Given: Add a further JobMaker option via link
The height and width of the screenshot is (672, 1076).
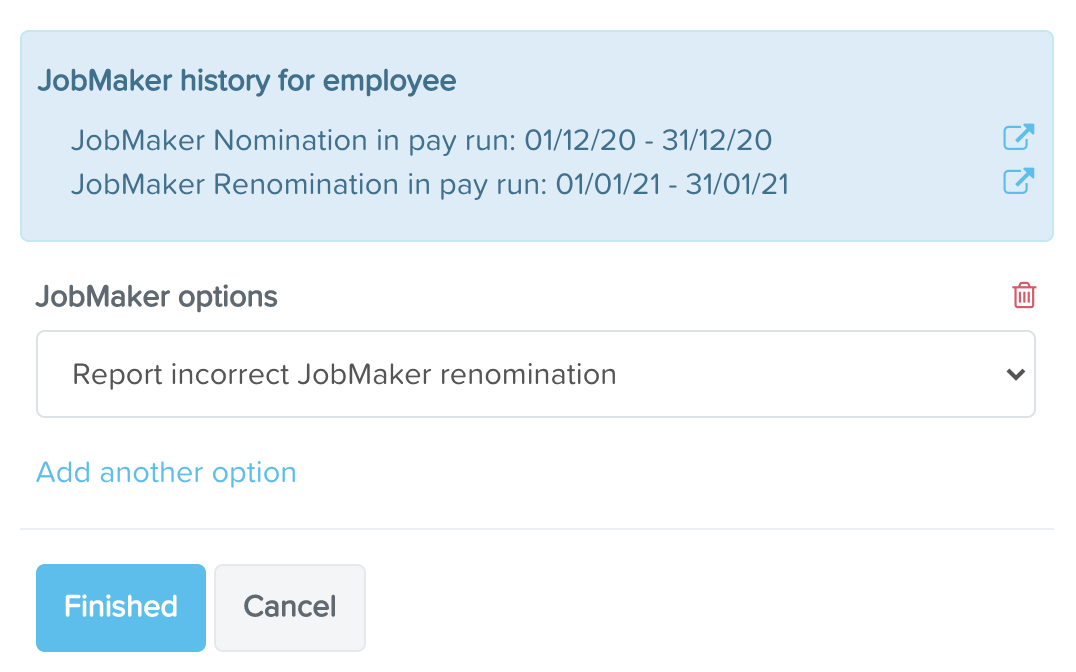Looking at the screenshot, I should 166,472.
